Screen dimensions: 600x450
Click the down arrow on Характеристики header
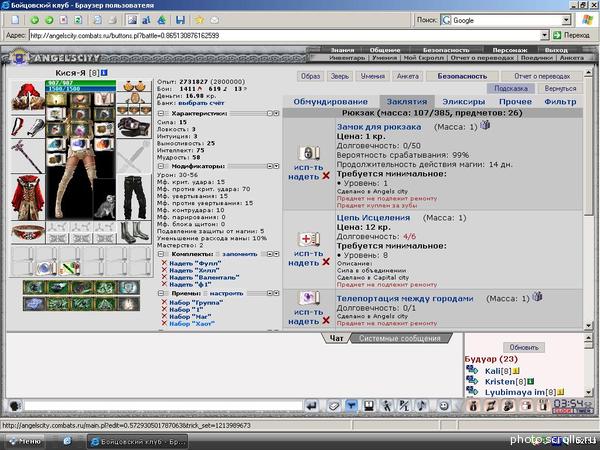tap(276, 114)
